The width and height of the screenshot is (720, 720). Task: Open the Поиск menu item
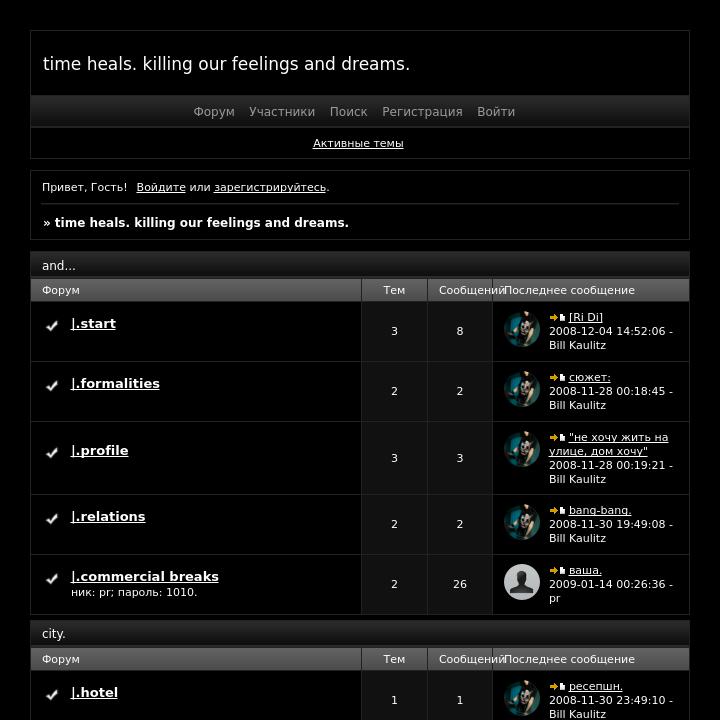tap(349, 112)
